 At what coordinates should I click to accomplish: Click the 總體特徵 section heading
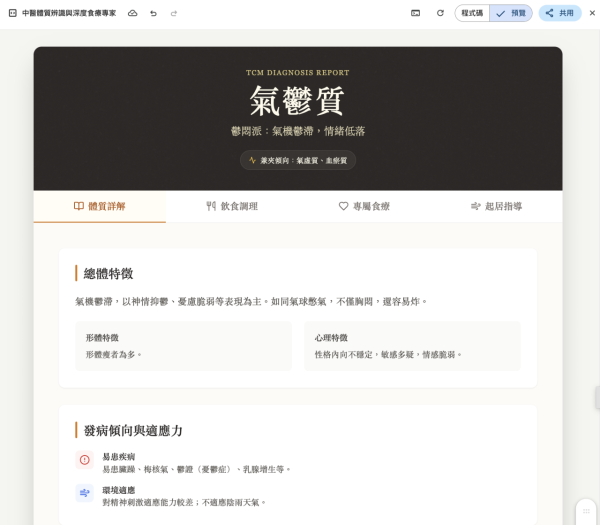click(x=108, y=274)
